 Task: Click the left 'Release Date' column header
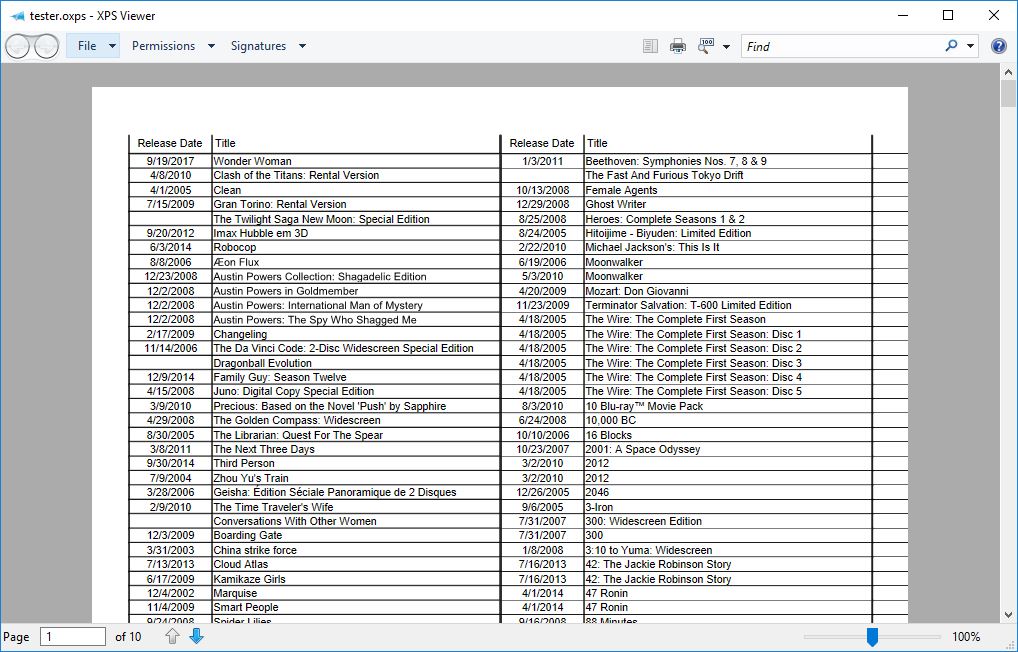[x=170, y=144]
